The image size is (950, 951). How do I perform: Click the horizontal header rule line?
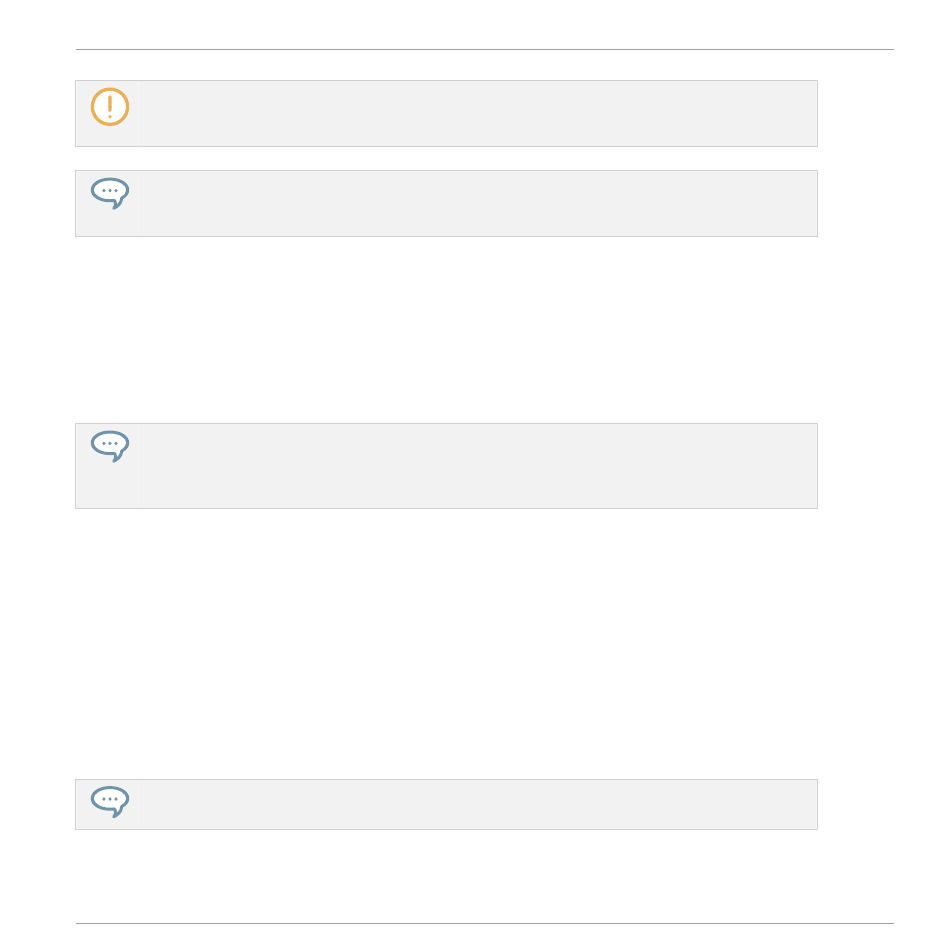tap(485, 49)
